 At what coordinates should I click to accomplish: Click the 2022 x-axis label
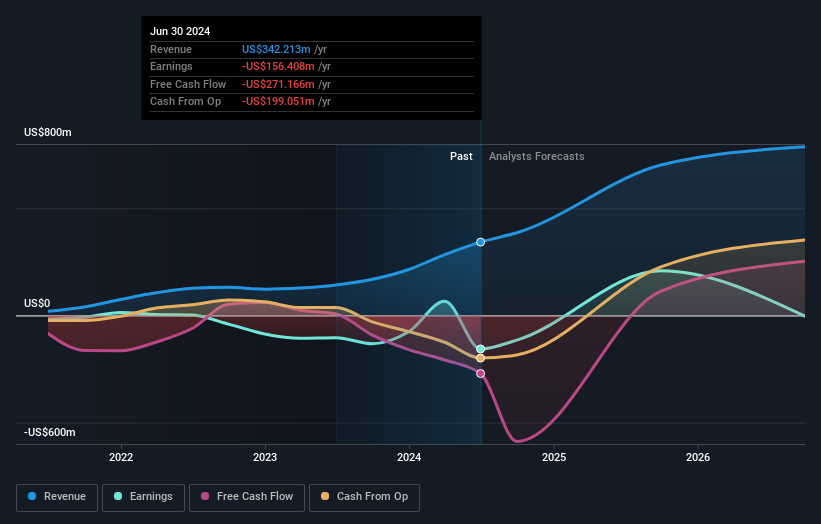pyautogui.click(x=121, y=457)
